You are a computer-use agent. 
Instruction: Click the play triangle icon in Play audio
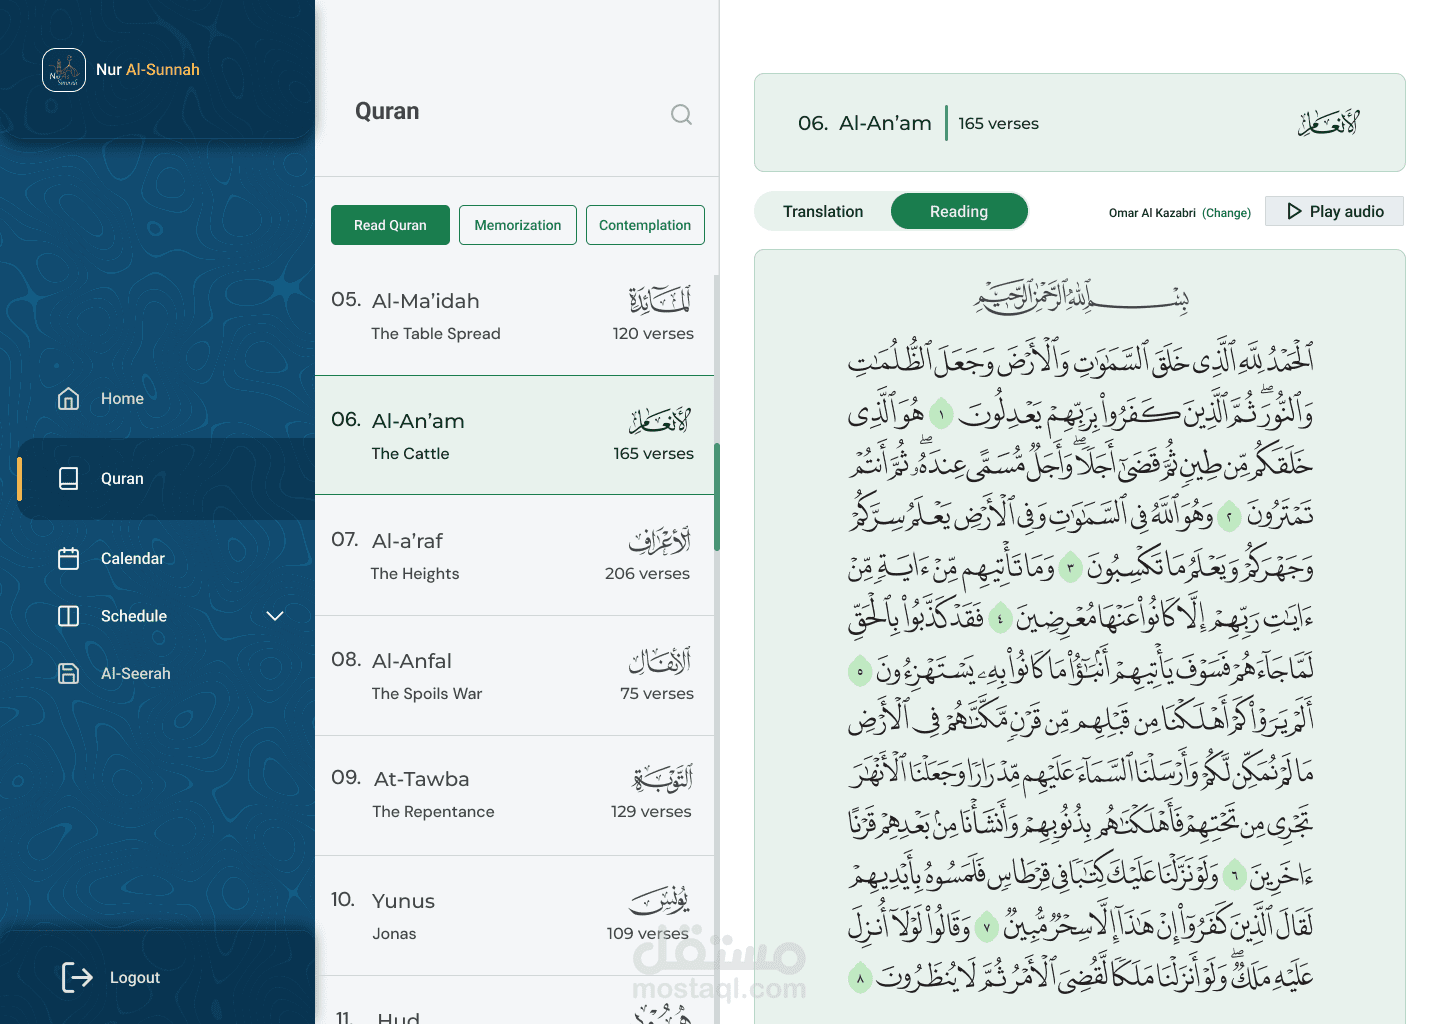[x=1294, y=211]
